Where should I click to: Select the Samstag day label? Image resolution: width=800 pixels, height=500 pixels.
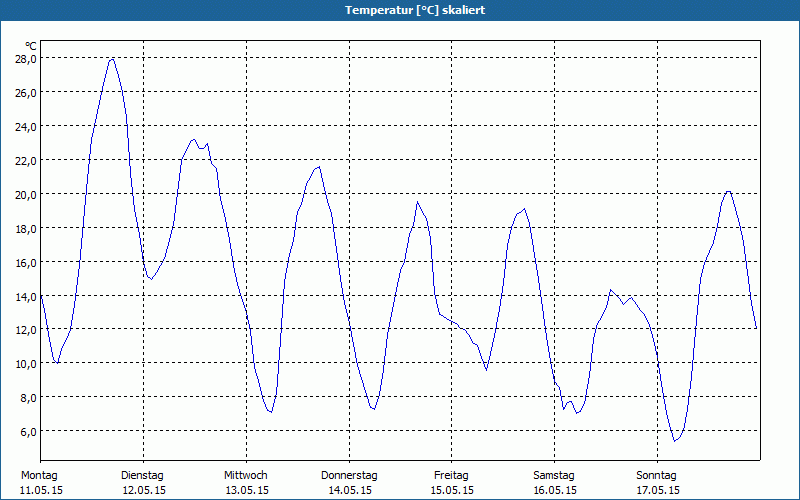pyautogui.click(x=554, y=475)
